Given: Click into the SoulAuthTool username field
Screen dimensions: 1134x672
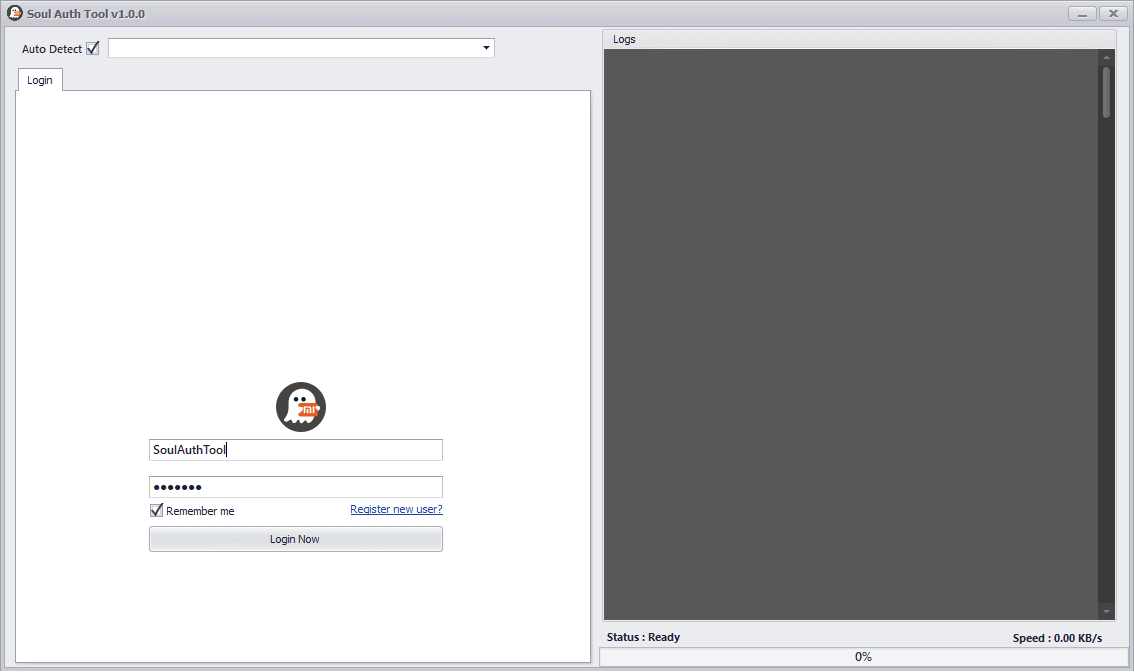Looking at the screenshot, I should (x=296, y=450).
